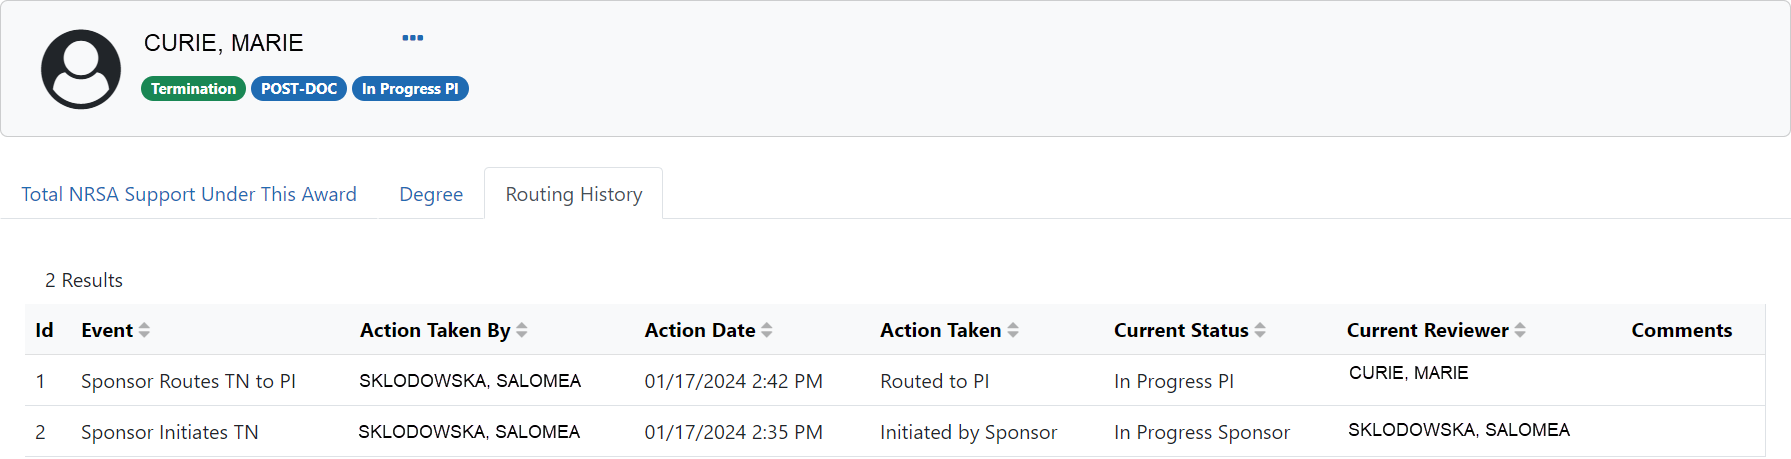Screen dimensions: 1791x459
Task: Sort table by Current Status
Action: 1260,330
